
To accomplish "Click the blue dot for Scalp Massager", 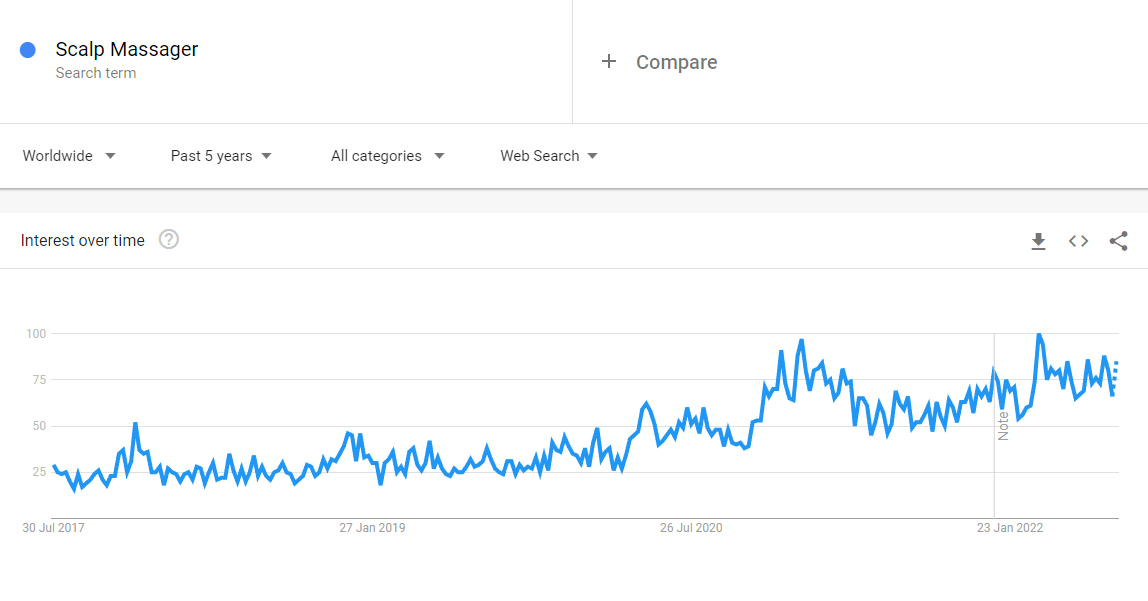I will (x=28, y=50).
